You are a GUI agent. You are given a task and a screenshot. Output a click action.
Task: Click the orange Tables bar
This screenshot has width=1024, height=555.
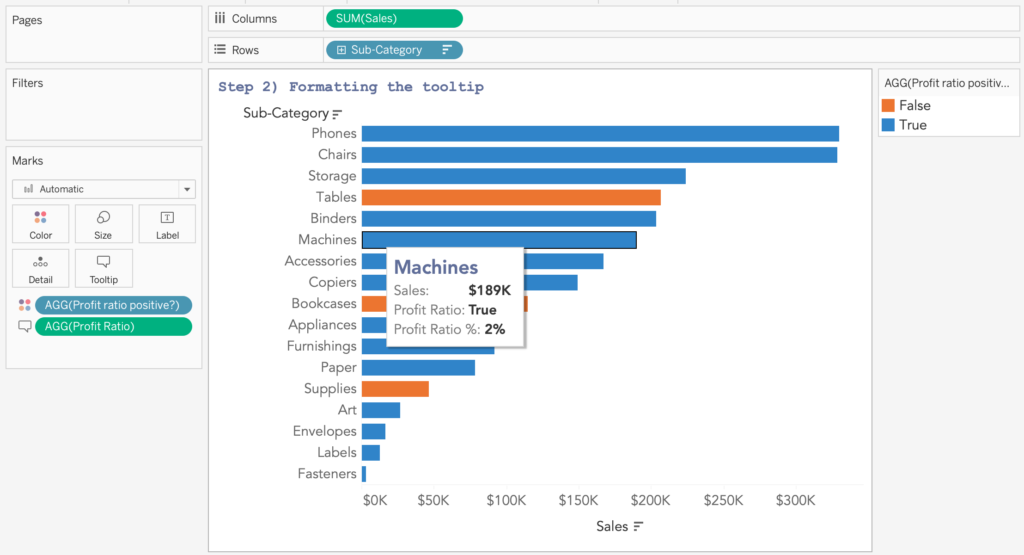click(510, 197)
